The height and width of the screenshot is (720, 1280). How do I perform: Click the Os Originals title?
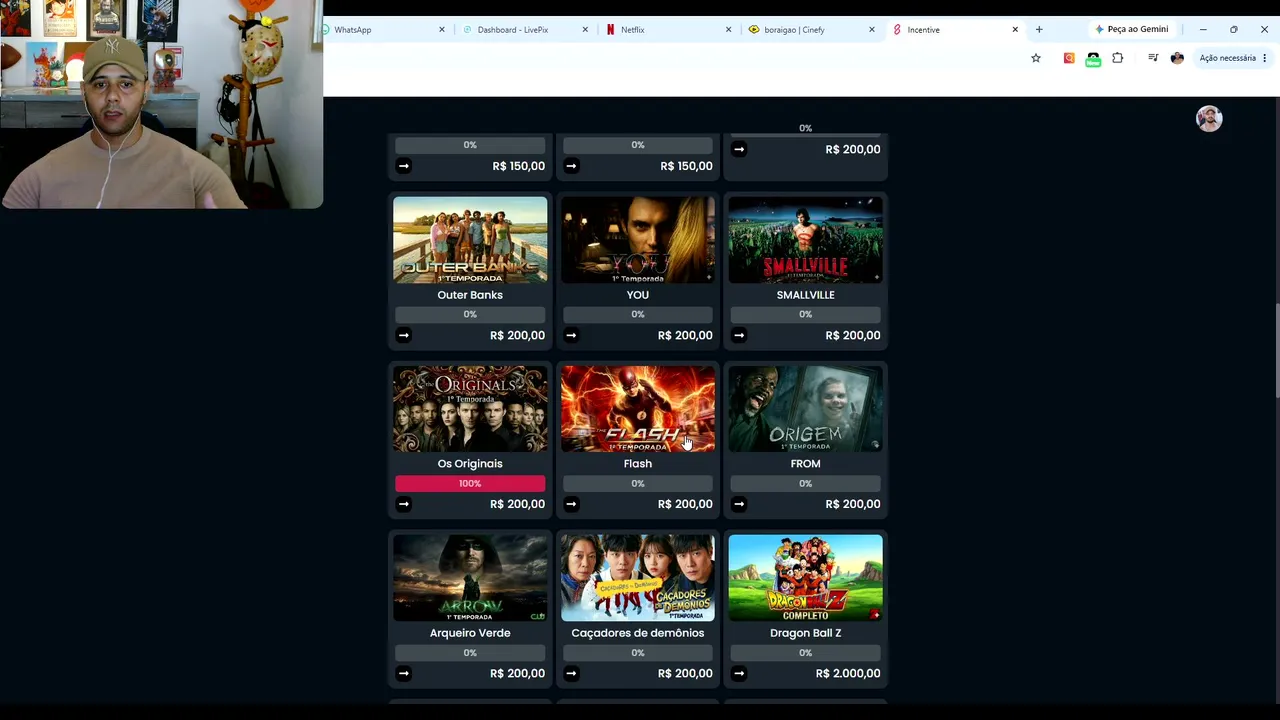tap(470, 464)
